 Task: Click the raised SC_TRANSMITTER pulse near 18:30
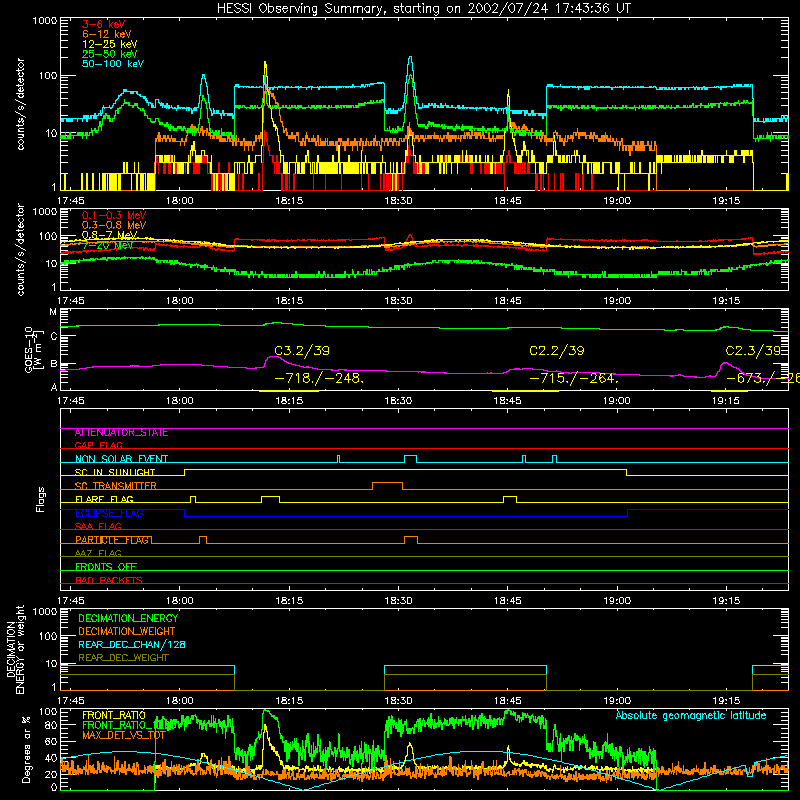click(387, 485)
